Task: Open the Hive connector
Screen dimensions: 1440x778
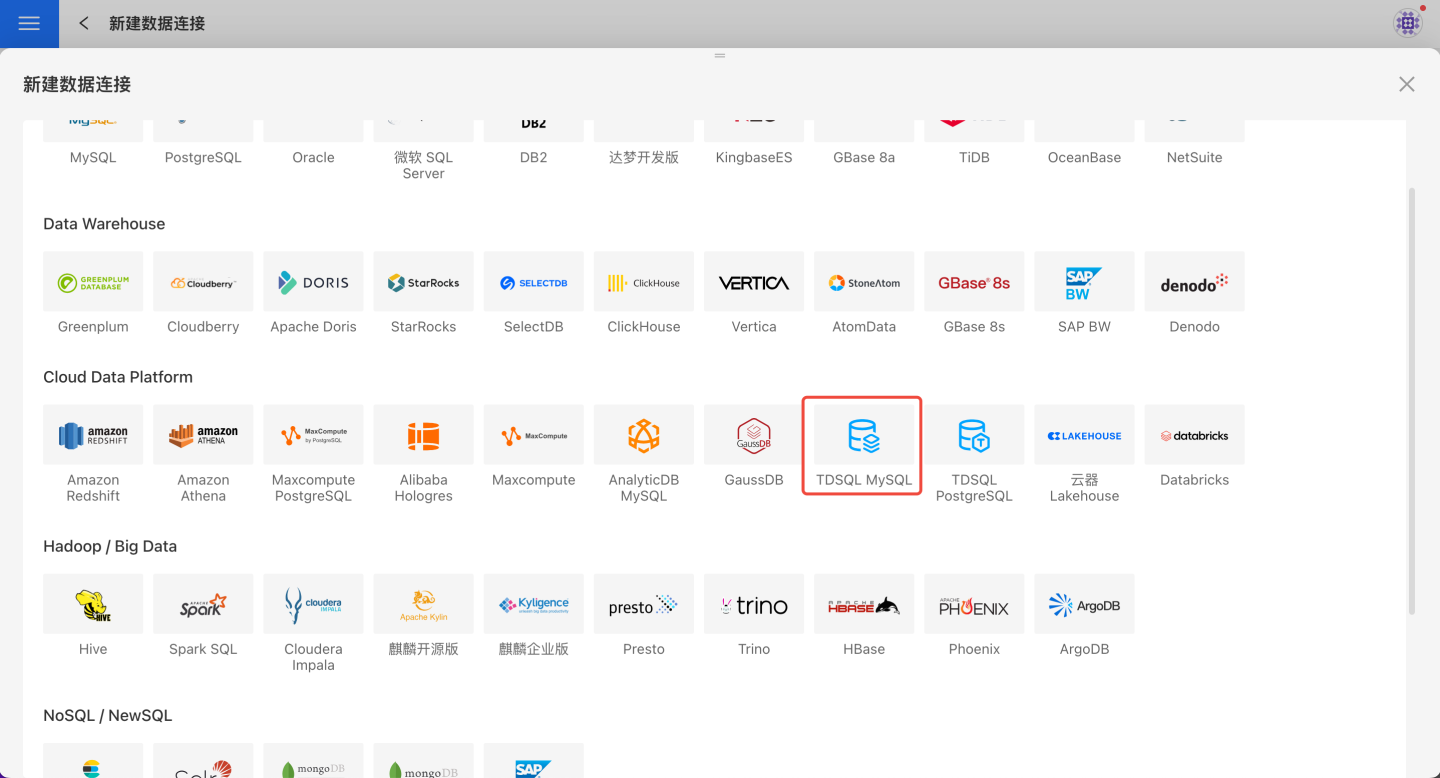Action: click(x=93, y=605)
